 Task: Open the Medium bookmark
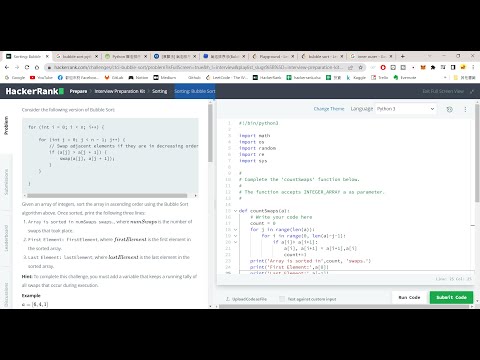pos(165,77)
